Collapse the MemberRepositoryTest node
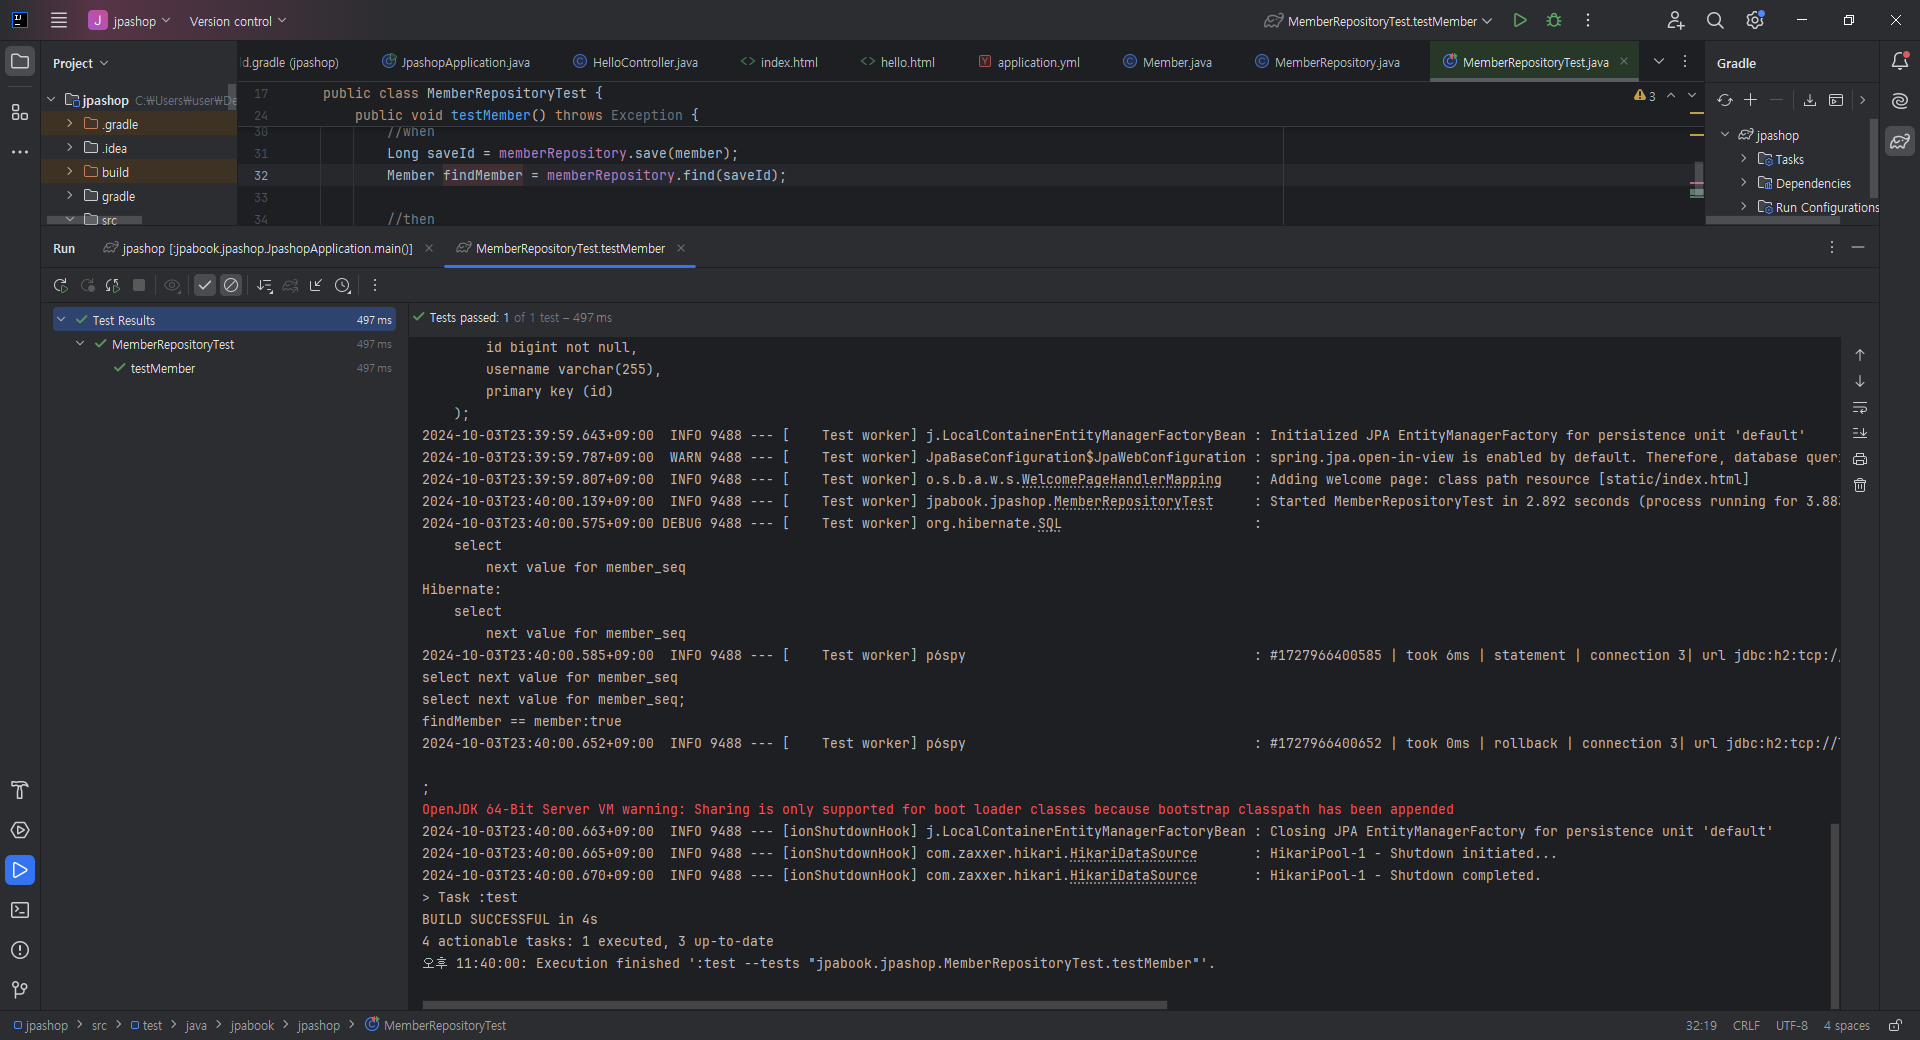Image resolution: width=1920 pixels, height=1040 pixels. coord(80,344)
